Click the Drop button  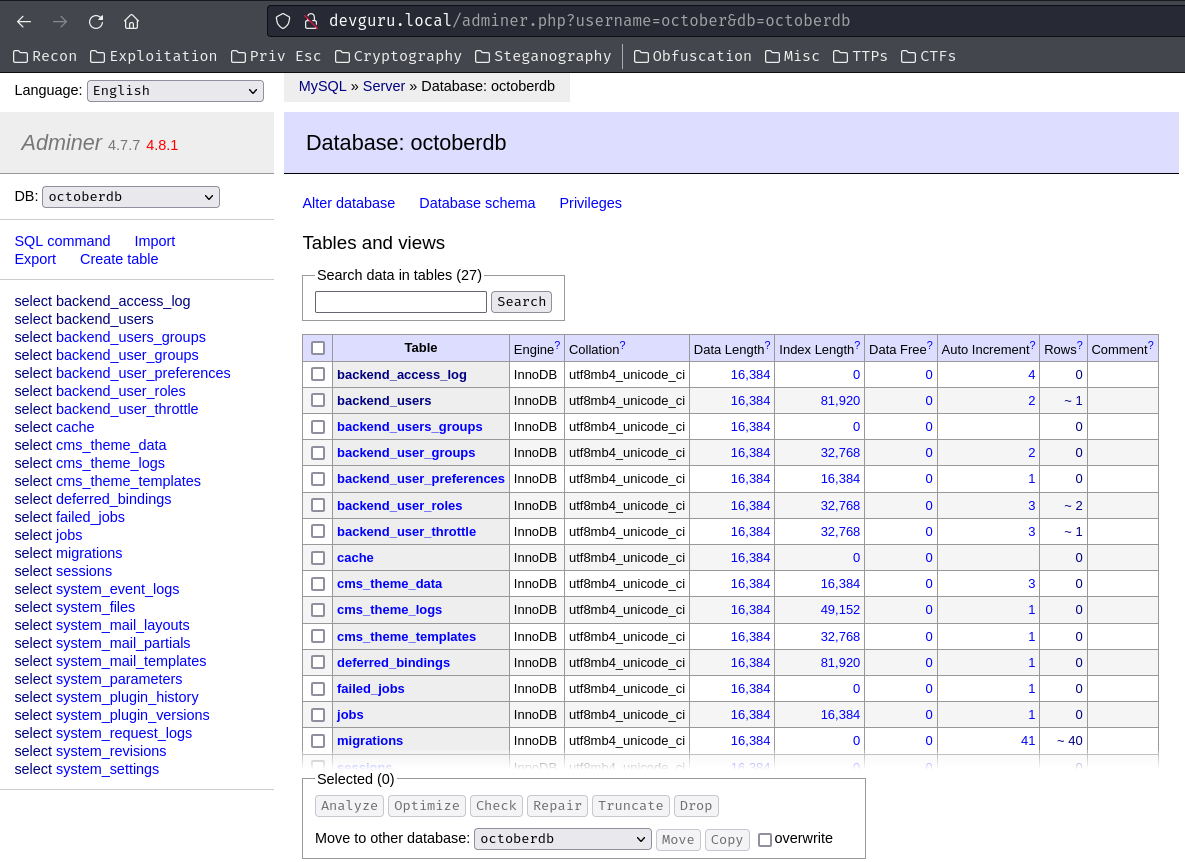695,806
